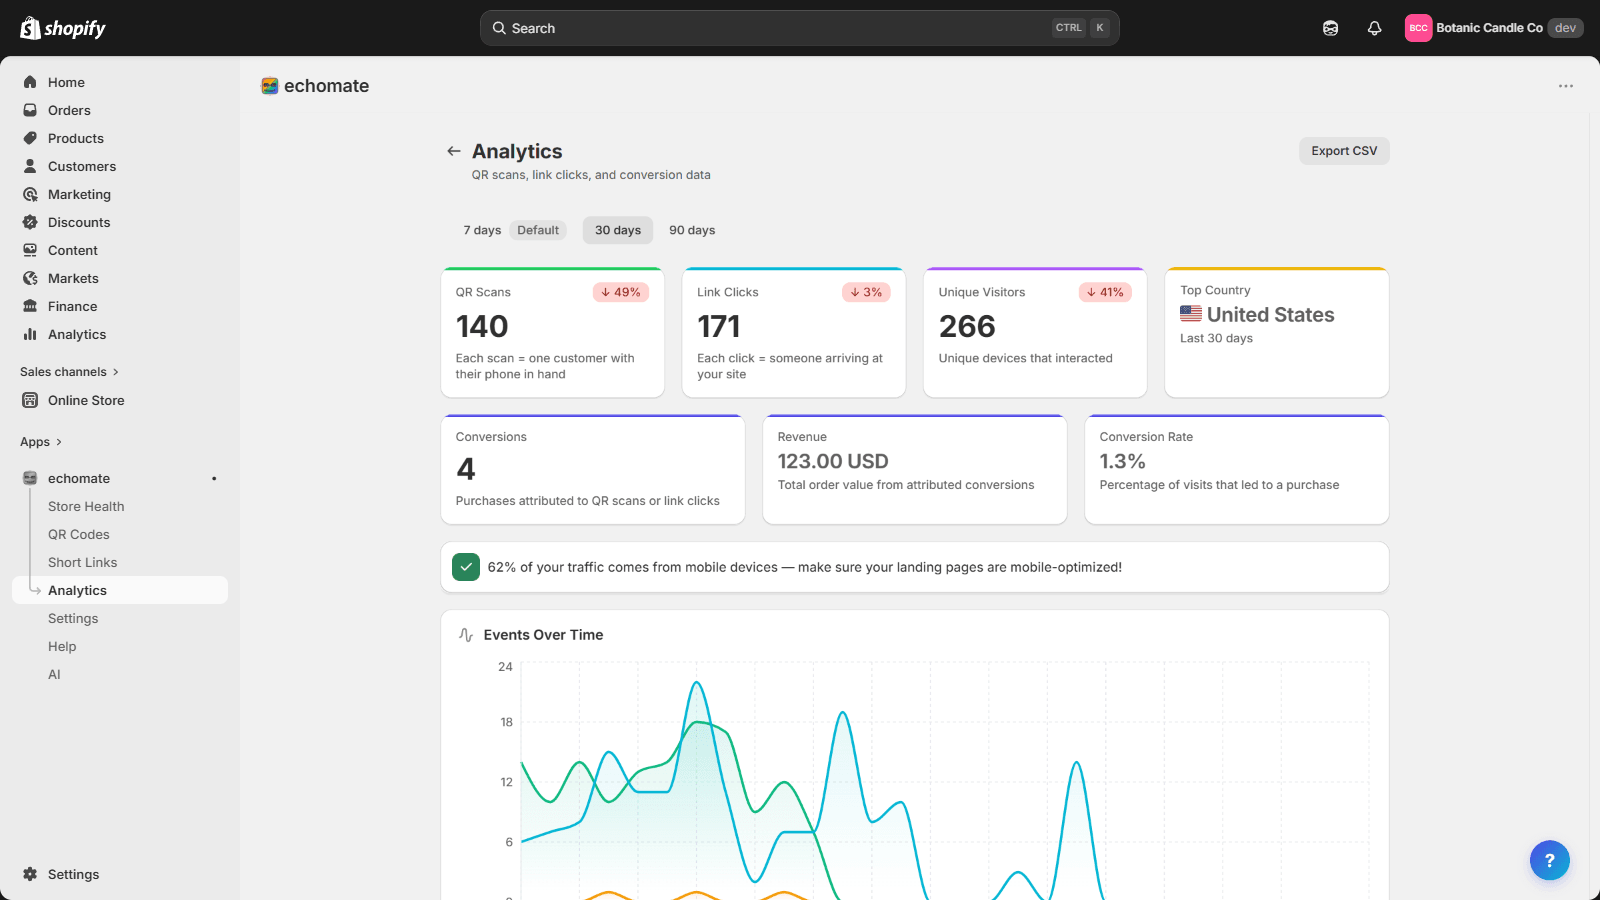
Task: Click the United States top country text
Action: tap(1270, 315)
